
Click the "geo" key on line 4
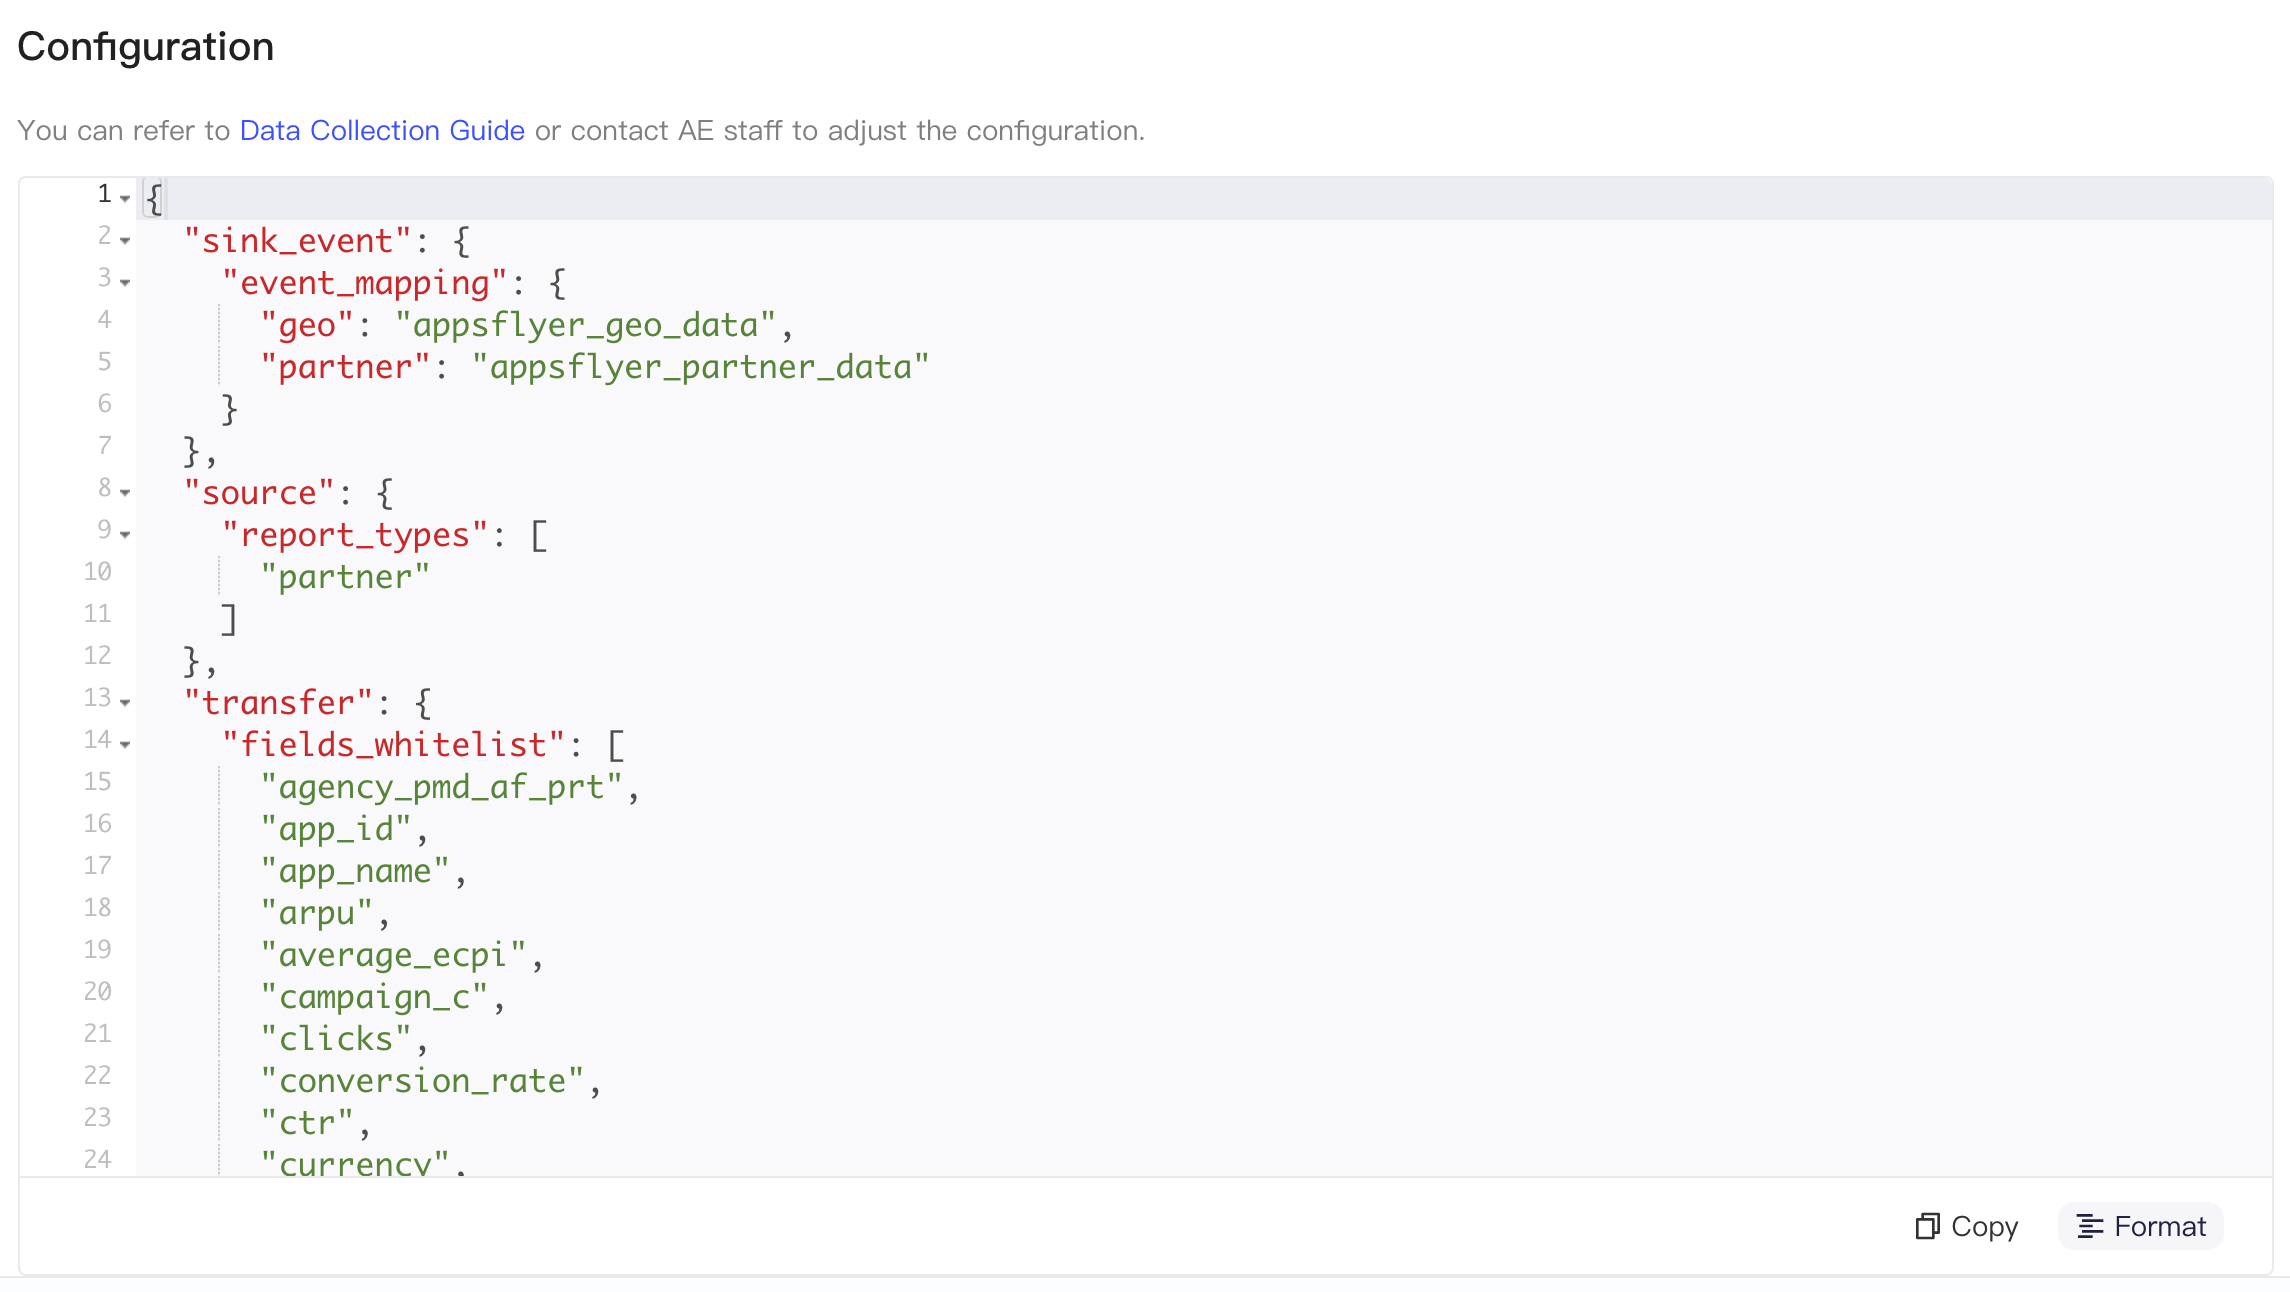307,325
